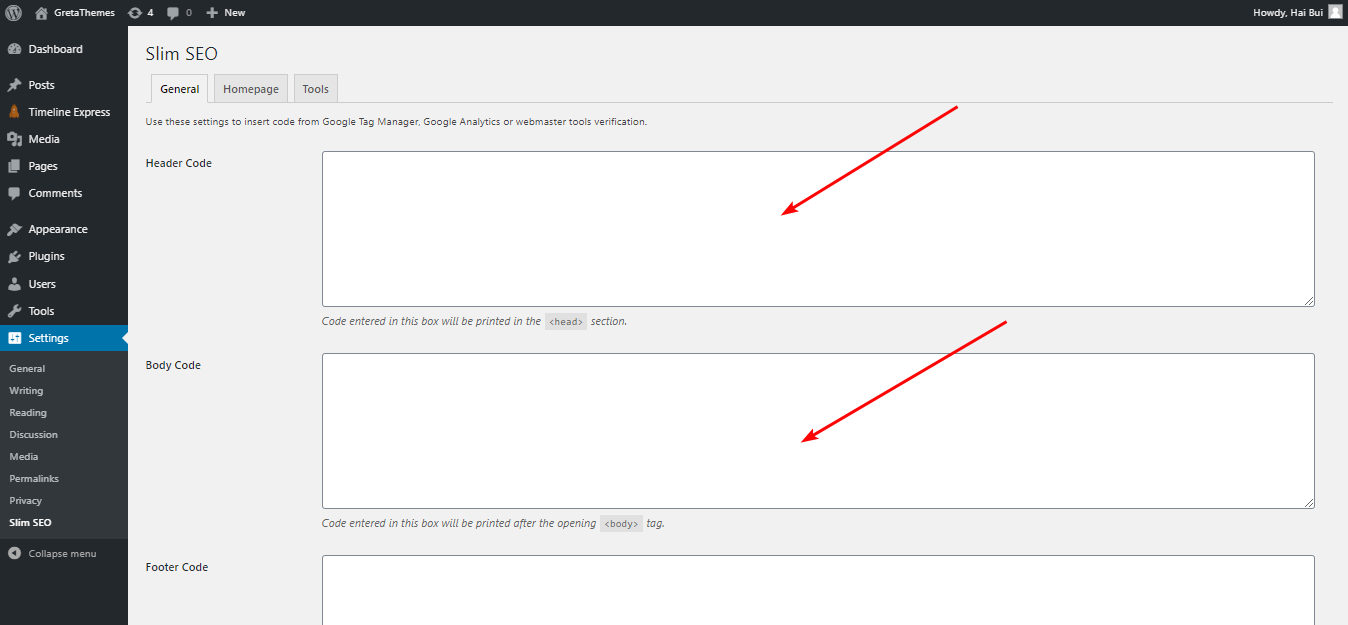The width and height of the screenshot is (1348, 625).
Task: Open the Slim SEO Tools tab
Action: (316, 88)
